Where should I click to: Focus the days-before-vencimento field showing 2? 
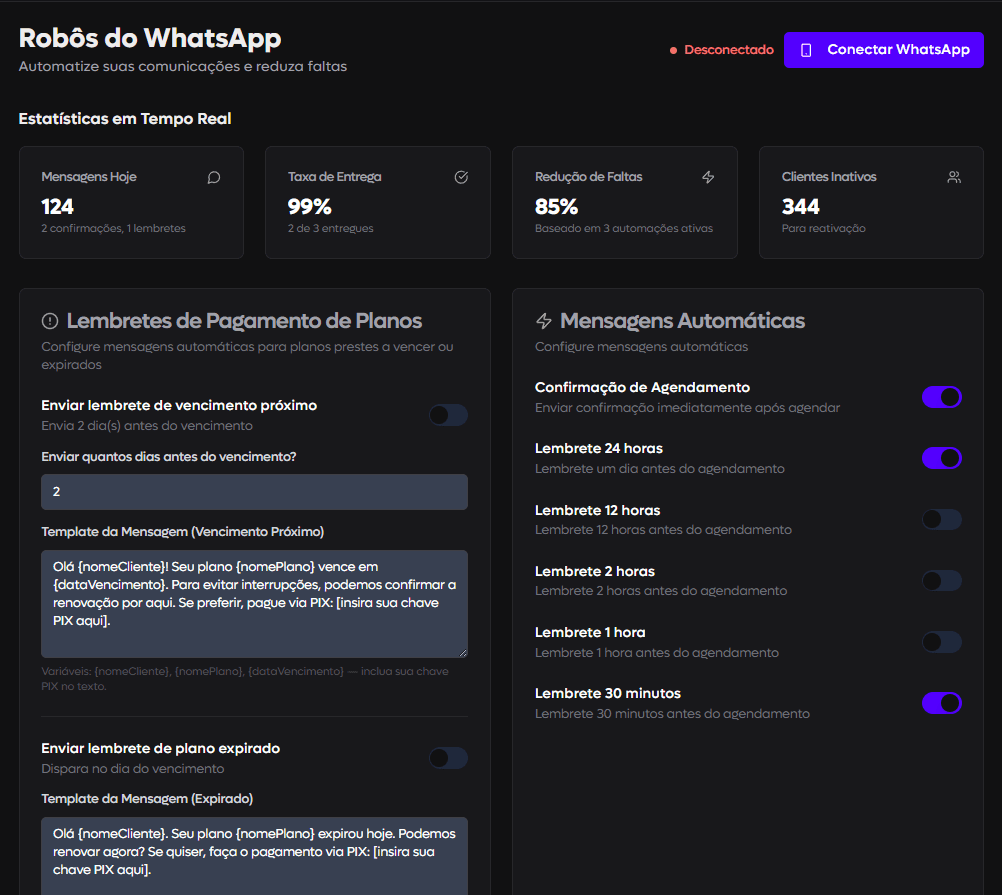(x=254, y=492)
